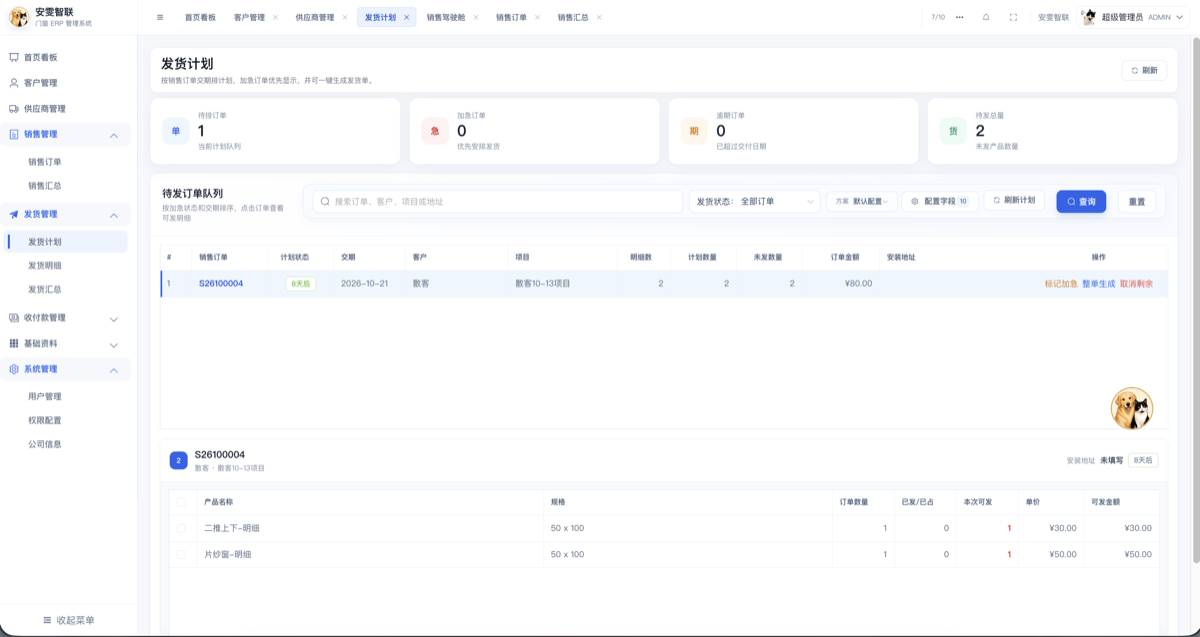
Task: Click the 重置 button
Action: point(1137,201)
